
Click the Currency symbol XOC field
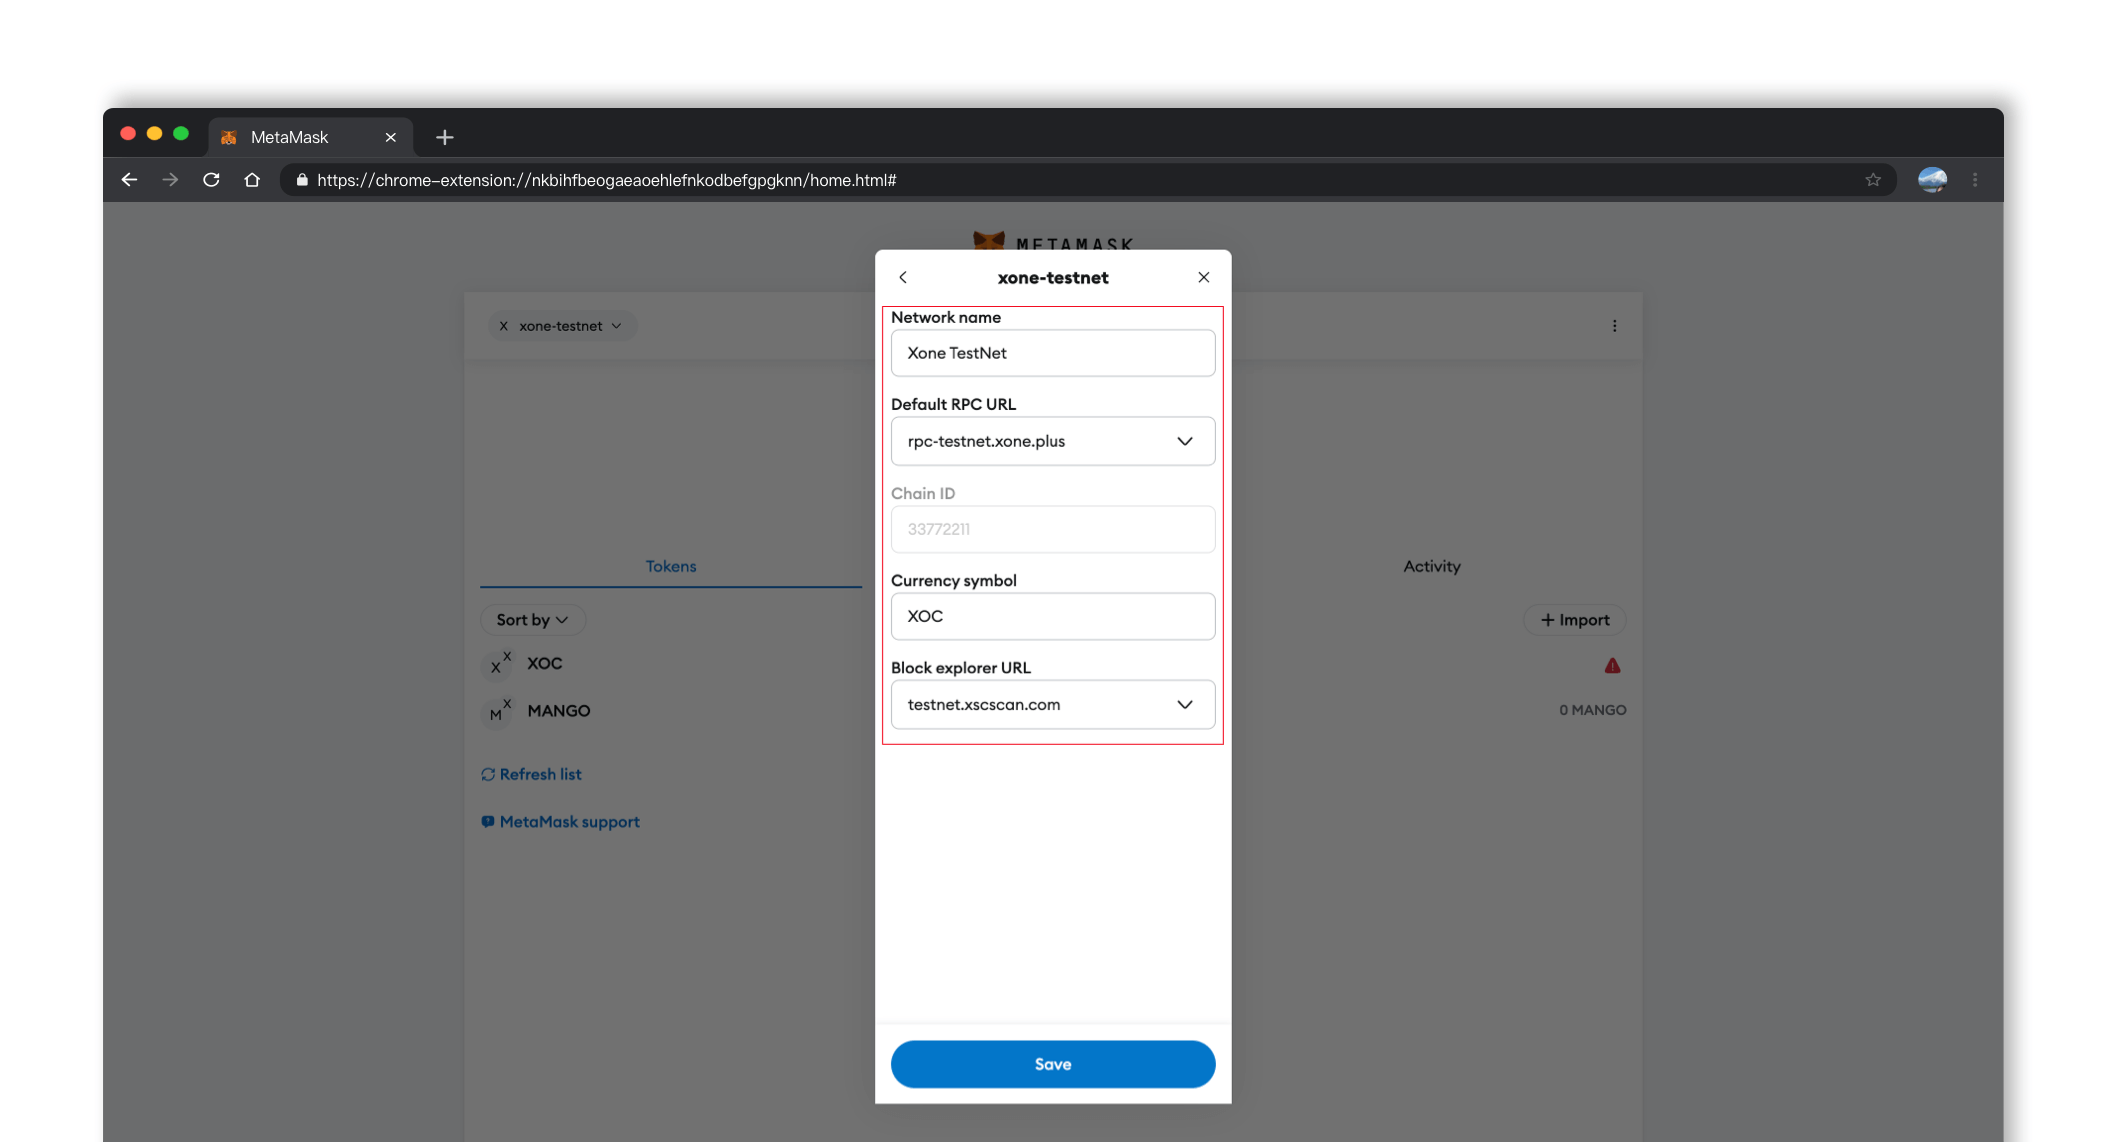point(1052,616)
